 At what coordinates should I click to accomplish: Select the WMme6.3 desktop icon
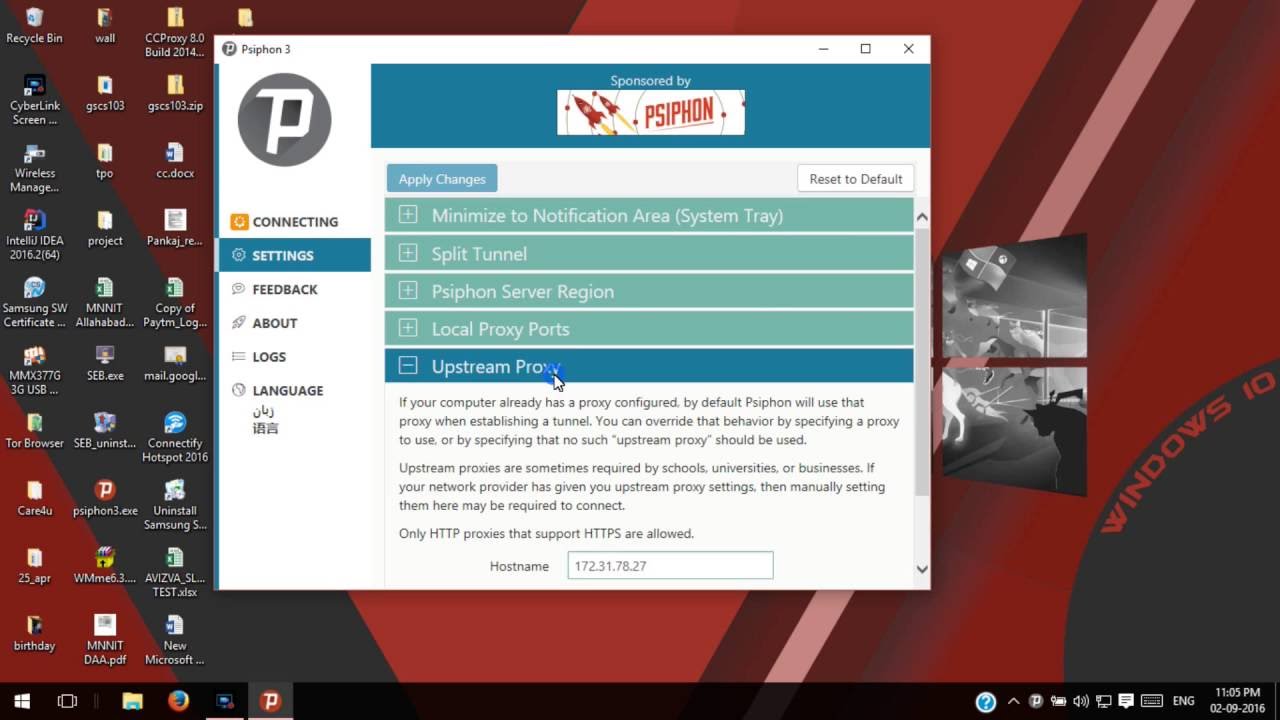[105, 565]
